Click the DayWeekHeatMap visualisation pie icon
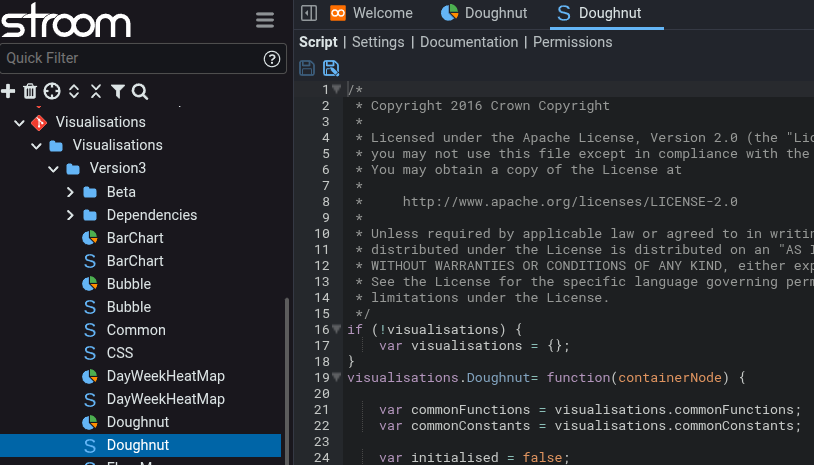Viewport: 814px width, 465px height. tap(90, 376)
